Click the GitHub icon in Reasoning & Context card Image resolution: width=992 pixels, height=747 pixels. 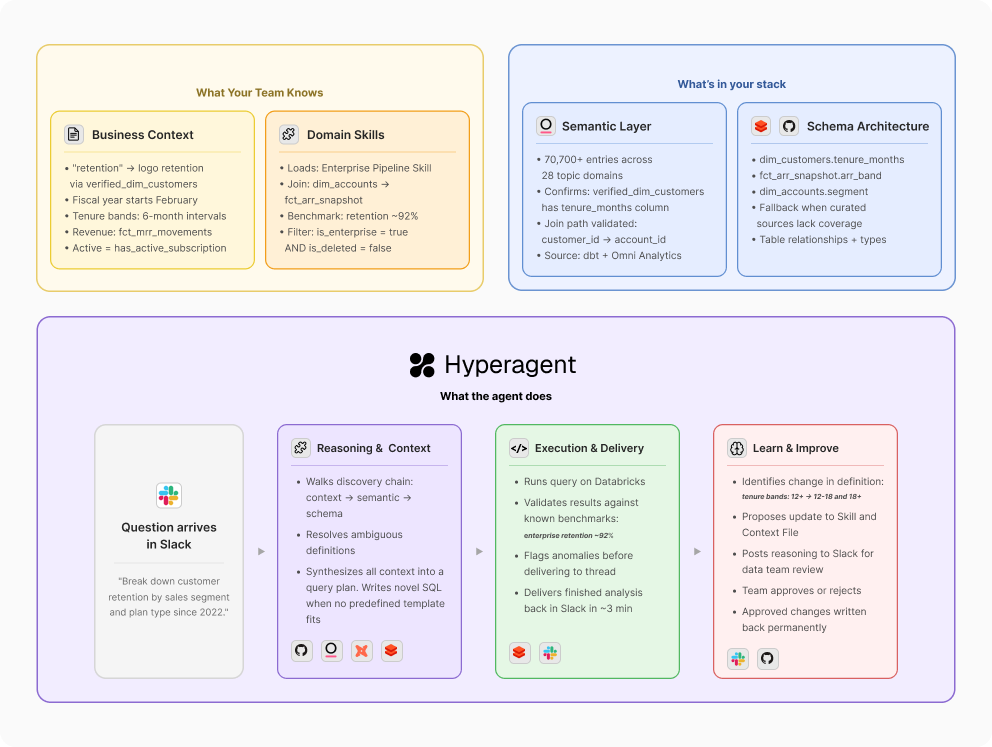coord(301,650)
